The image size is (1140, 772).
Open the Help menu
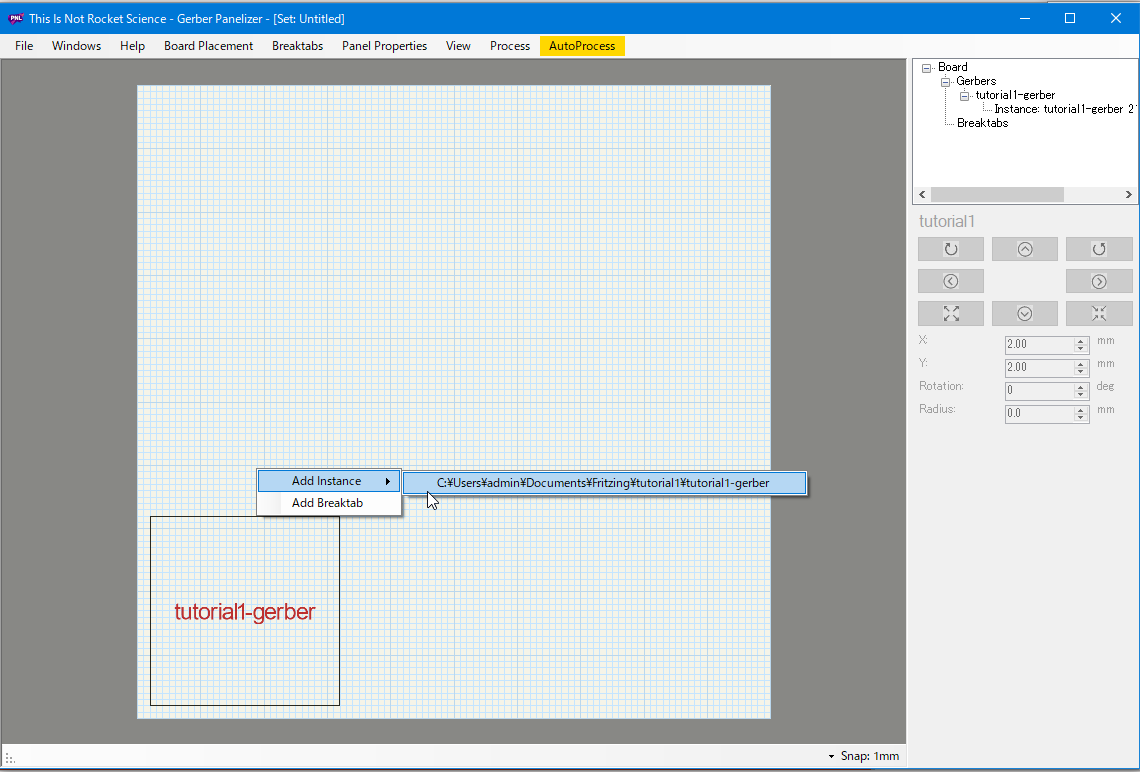tap(132, 46)
